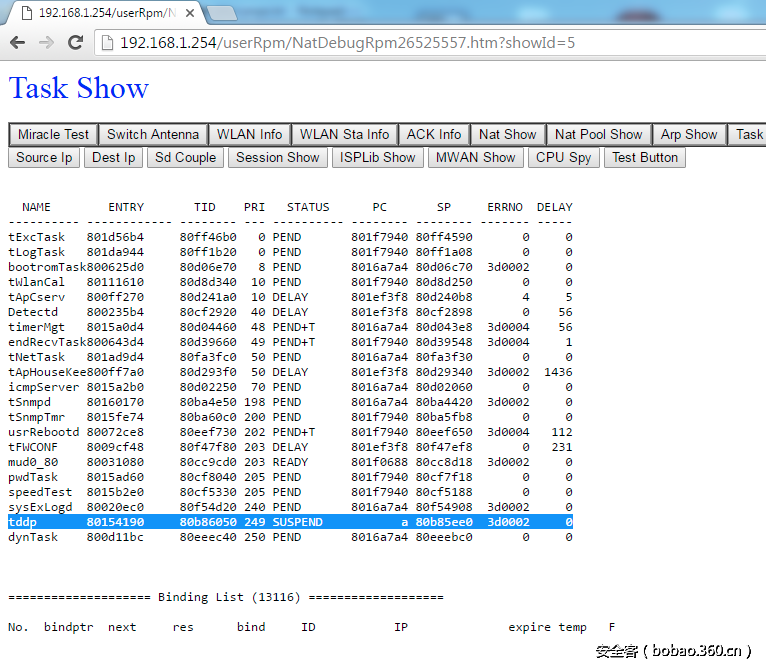Image resolution: width=766 pixels, height=669 pixels.
Task: Show the WLAN Sta Info
Action: point(344,134)
